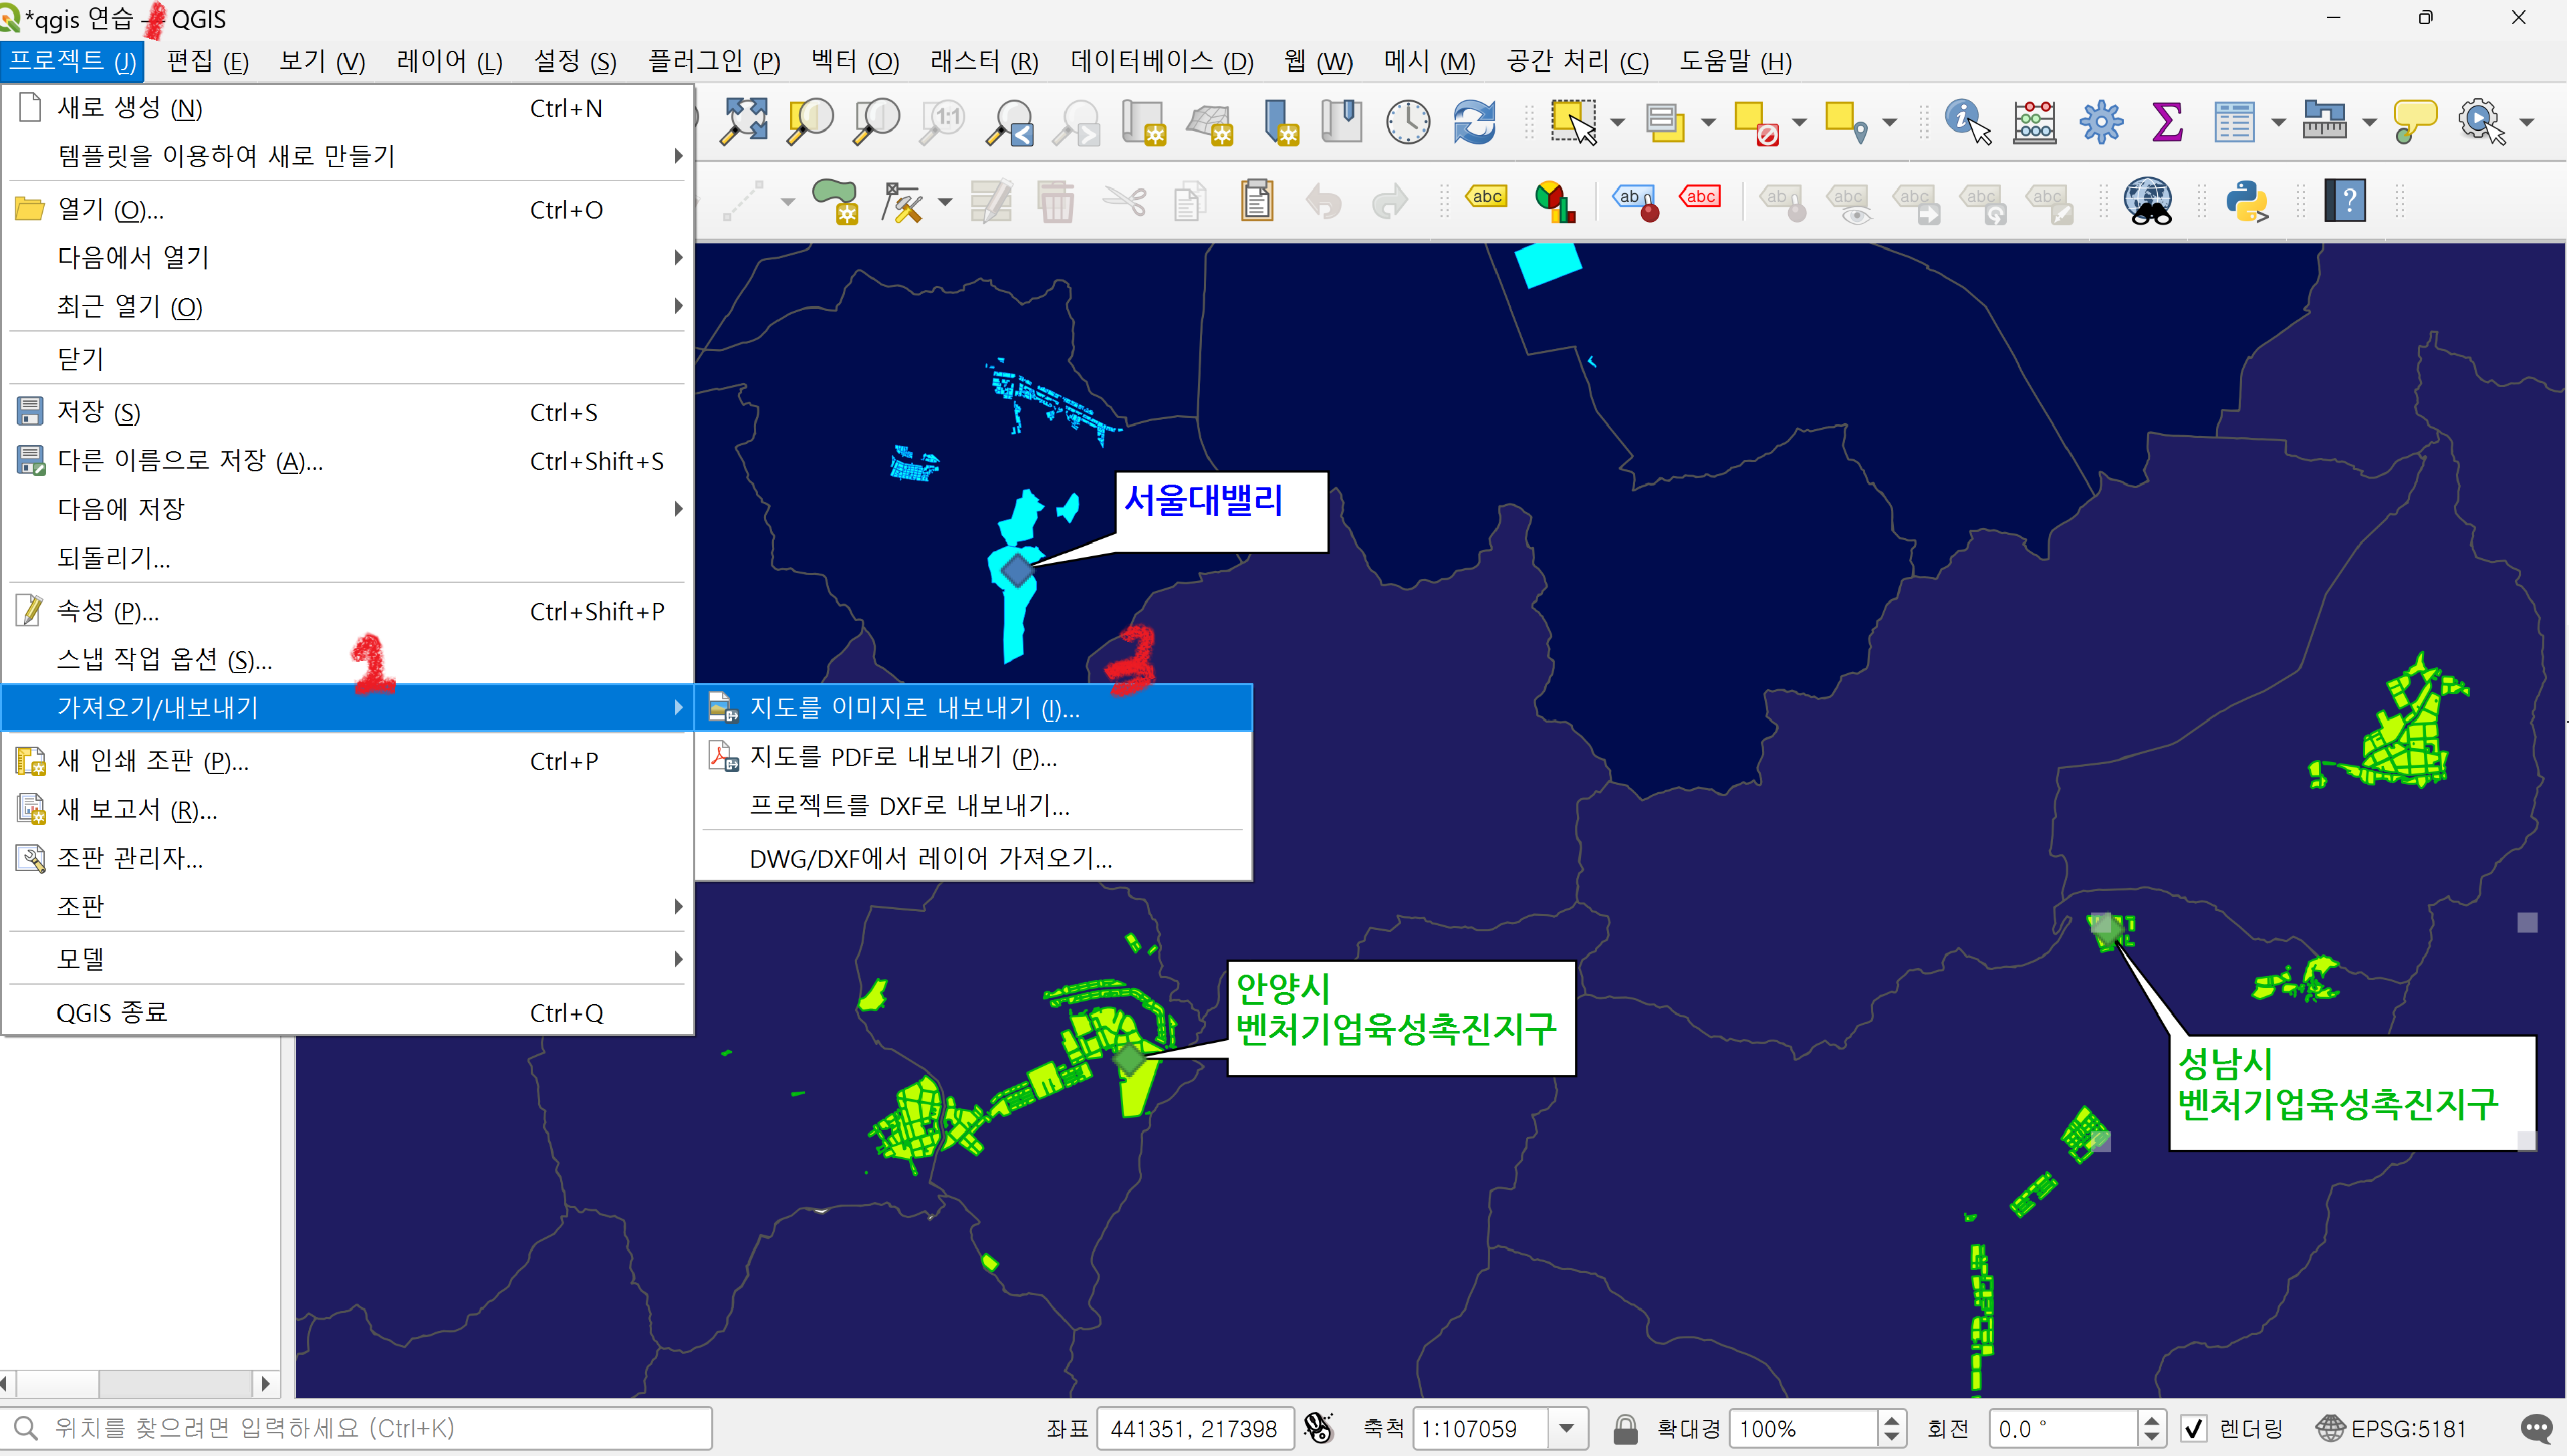Open the log messages speech bubble

(2537, 1428)
